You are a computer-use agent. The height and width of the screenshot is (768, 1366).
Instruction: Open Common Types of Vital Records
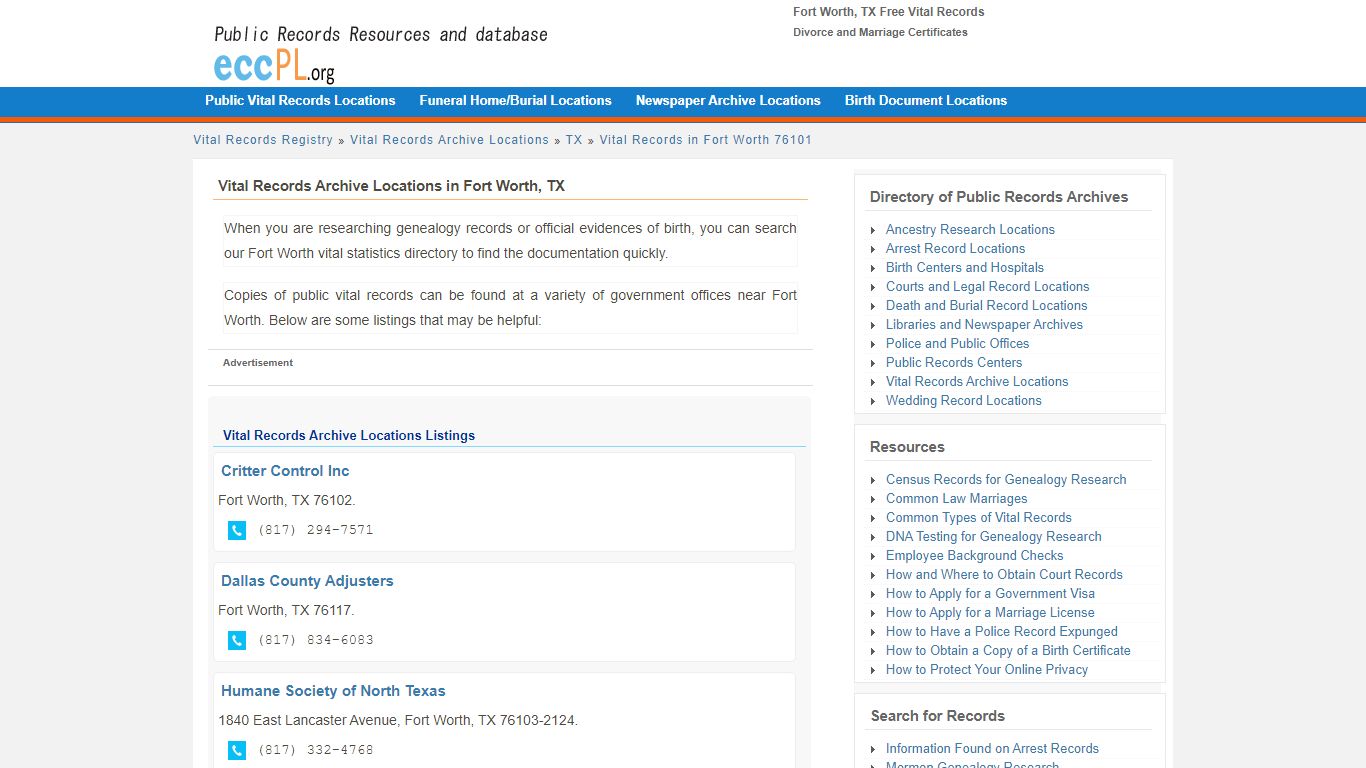click(x=978, y=517)
